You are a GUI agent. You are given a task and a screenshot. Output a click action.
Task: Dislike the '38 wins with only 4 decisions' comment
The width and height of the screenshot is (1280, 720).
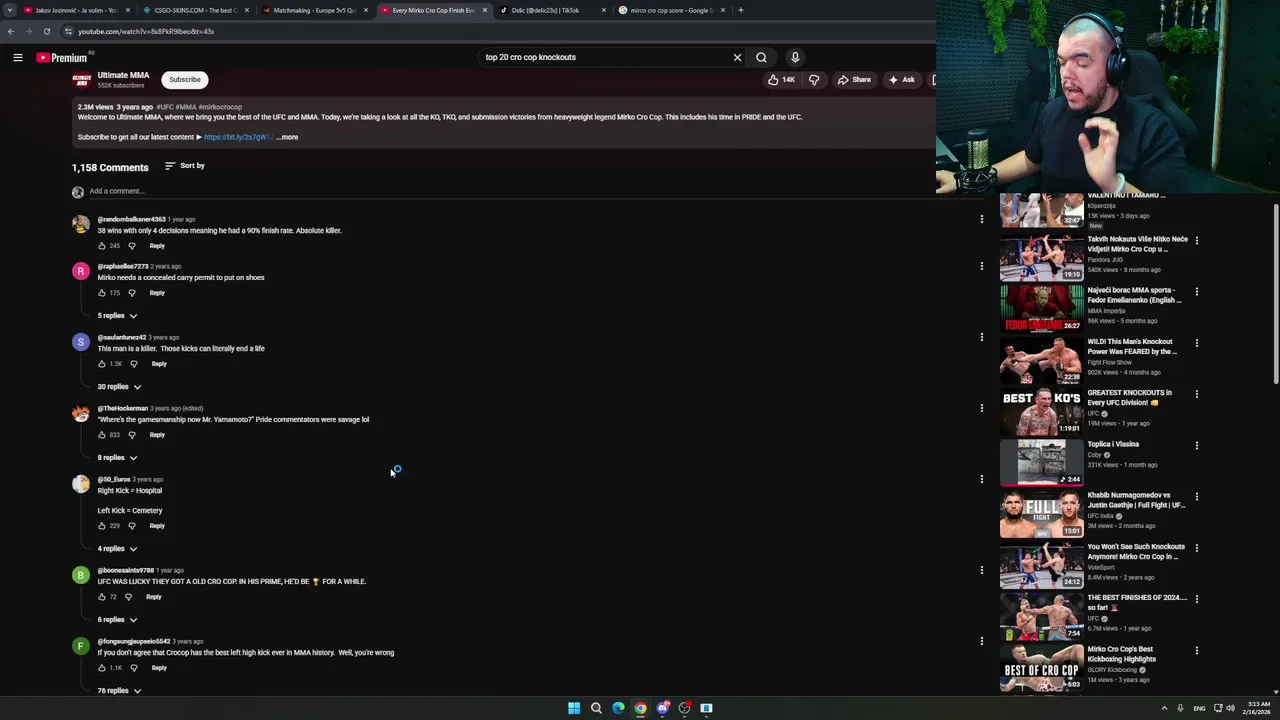131,246
